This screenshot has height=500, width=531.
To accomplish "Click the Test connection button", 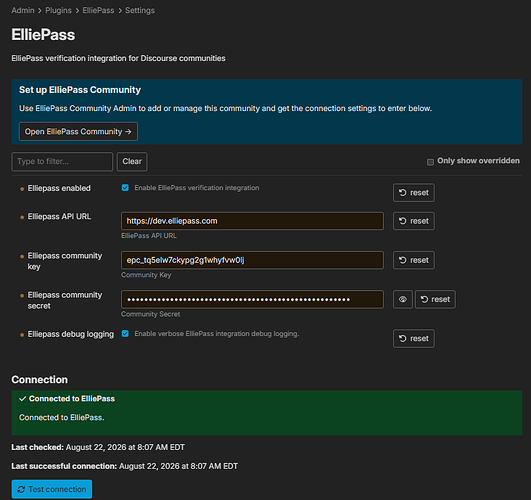I will 52,489.
